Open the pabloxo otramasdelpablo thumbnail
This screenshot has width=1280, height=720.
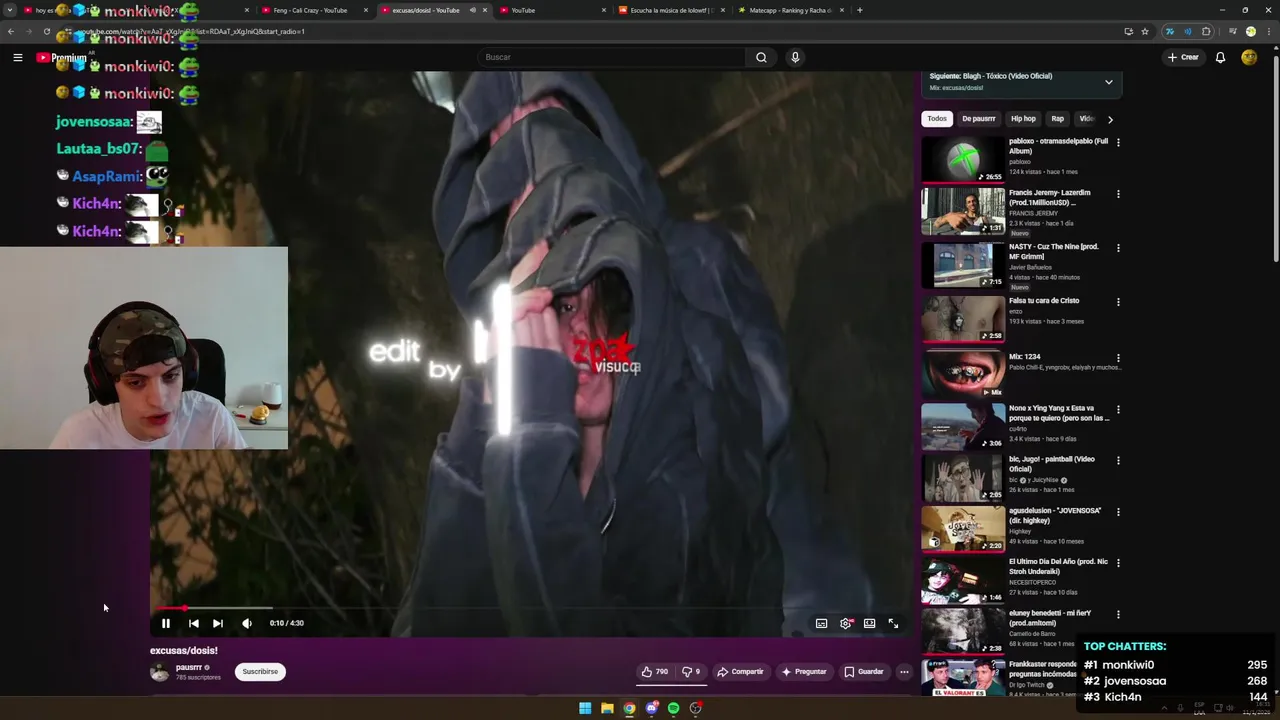pos(963,160)
